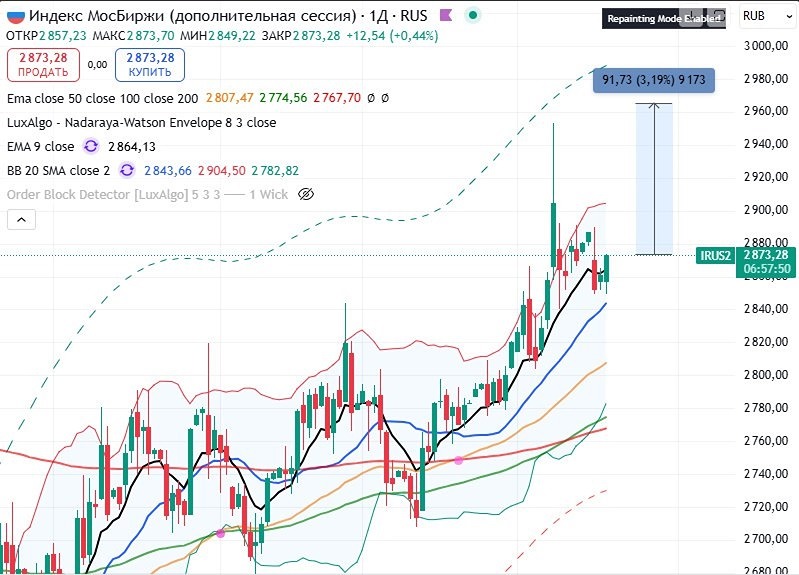This screenshot has height=575, width=799.
Task: Click the purple flag icon beside the symbol title
Action: [446, 15]
